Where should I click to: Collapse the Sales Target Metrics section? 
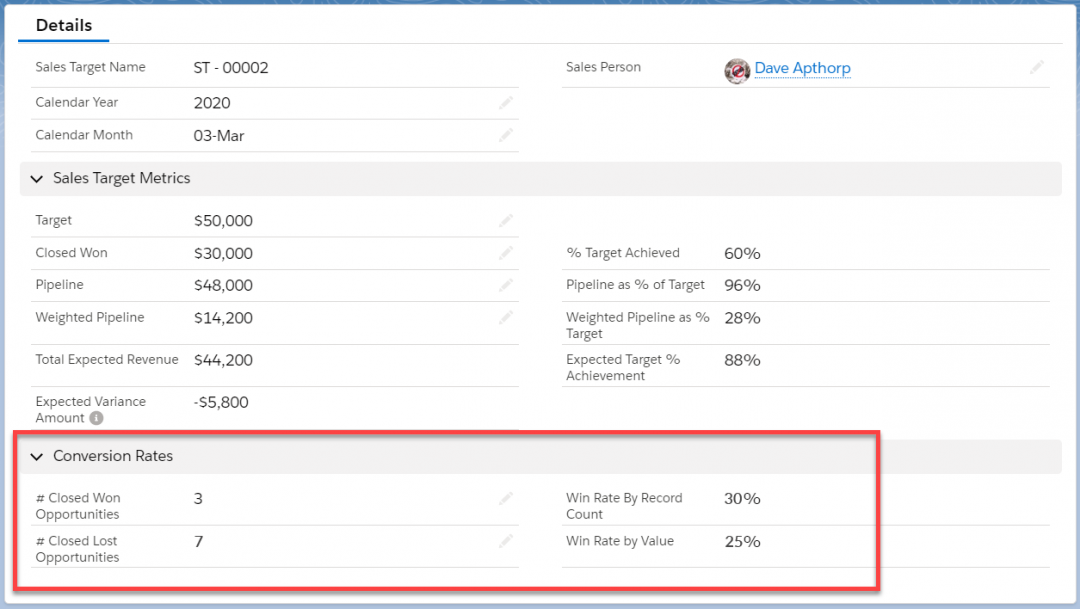click(37, 178)
